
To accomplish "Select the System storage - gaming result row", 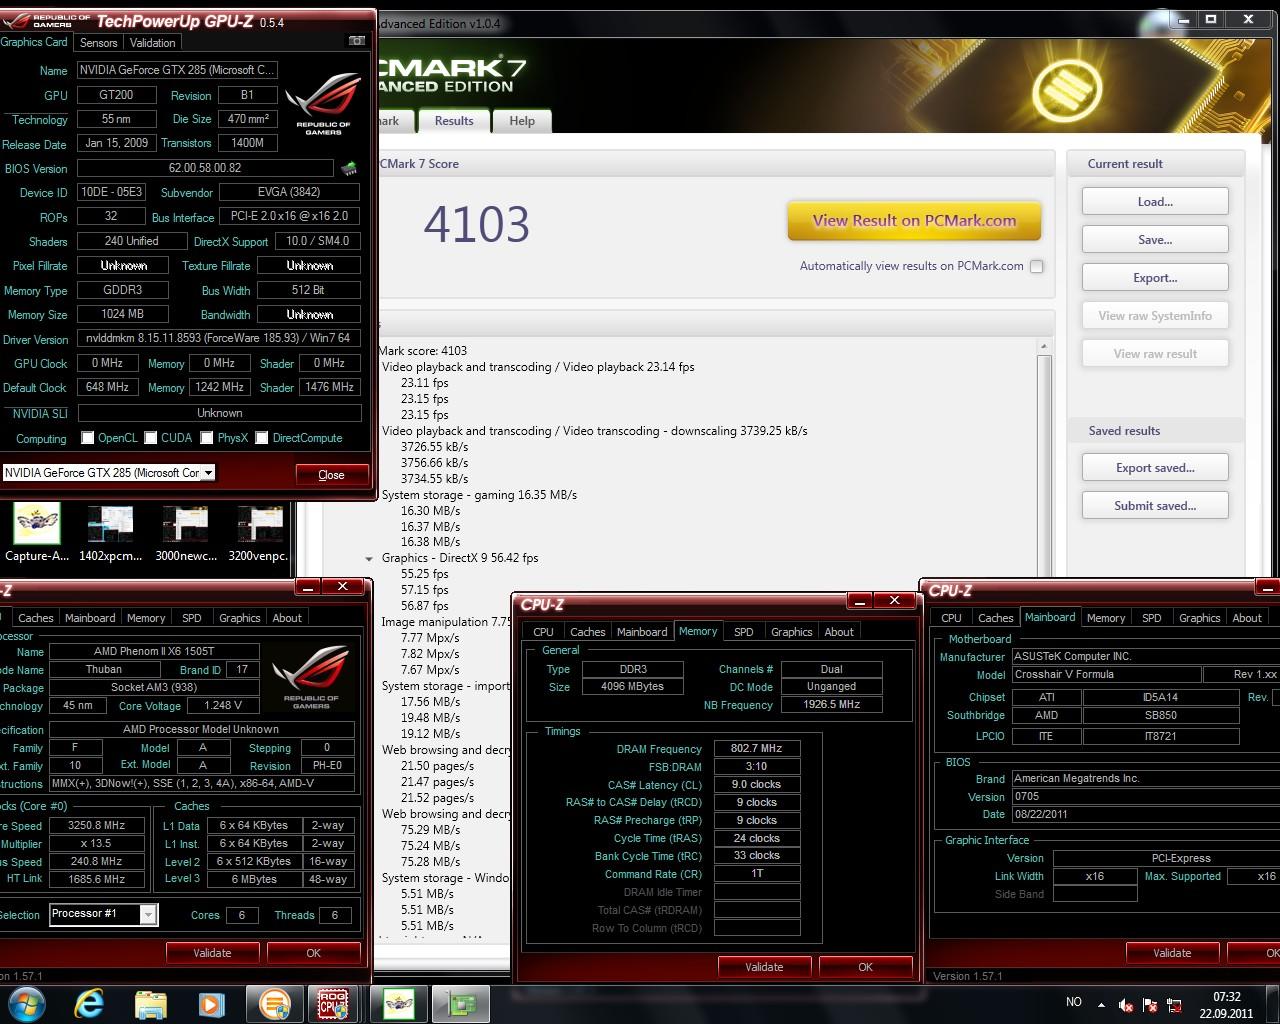I will pyautogui.click(x=479, y=495).
